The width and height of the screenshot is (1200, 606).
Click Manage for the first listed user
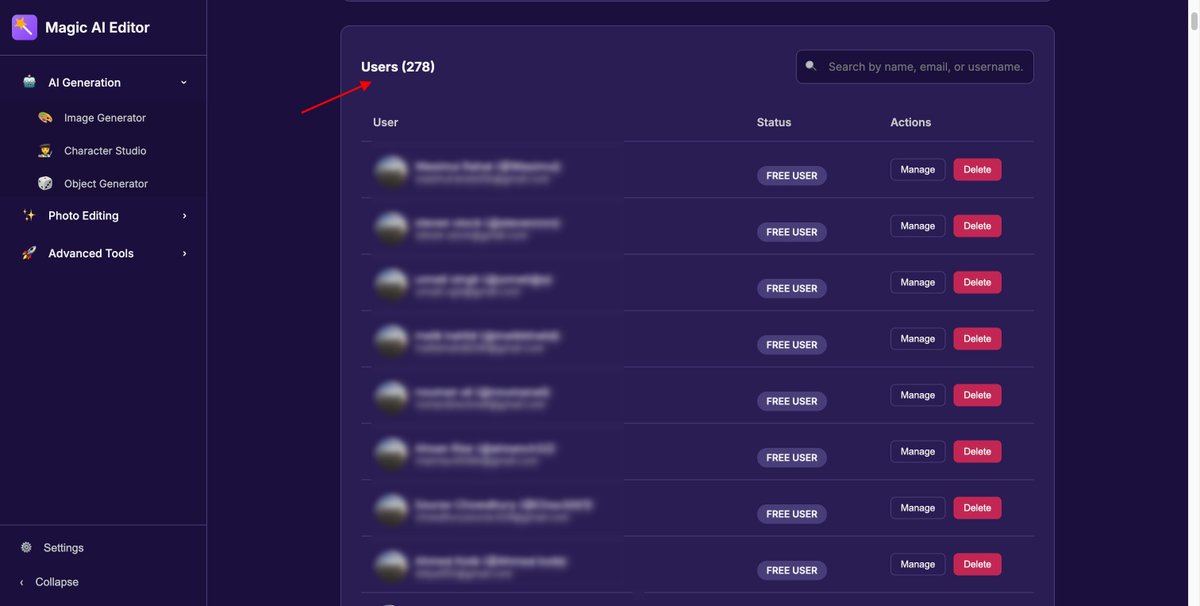coord(918,169)
